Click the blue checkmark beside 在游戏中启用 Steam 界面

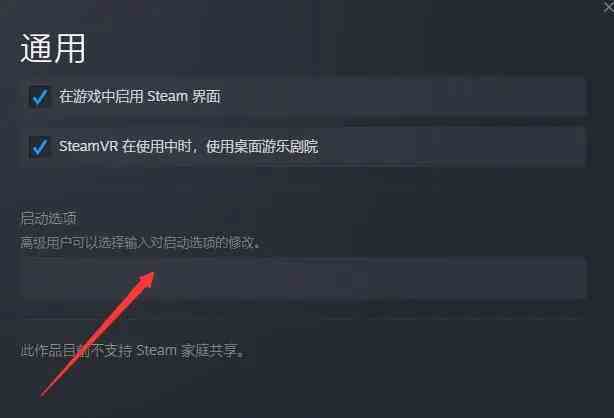40,97
